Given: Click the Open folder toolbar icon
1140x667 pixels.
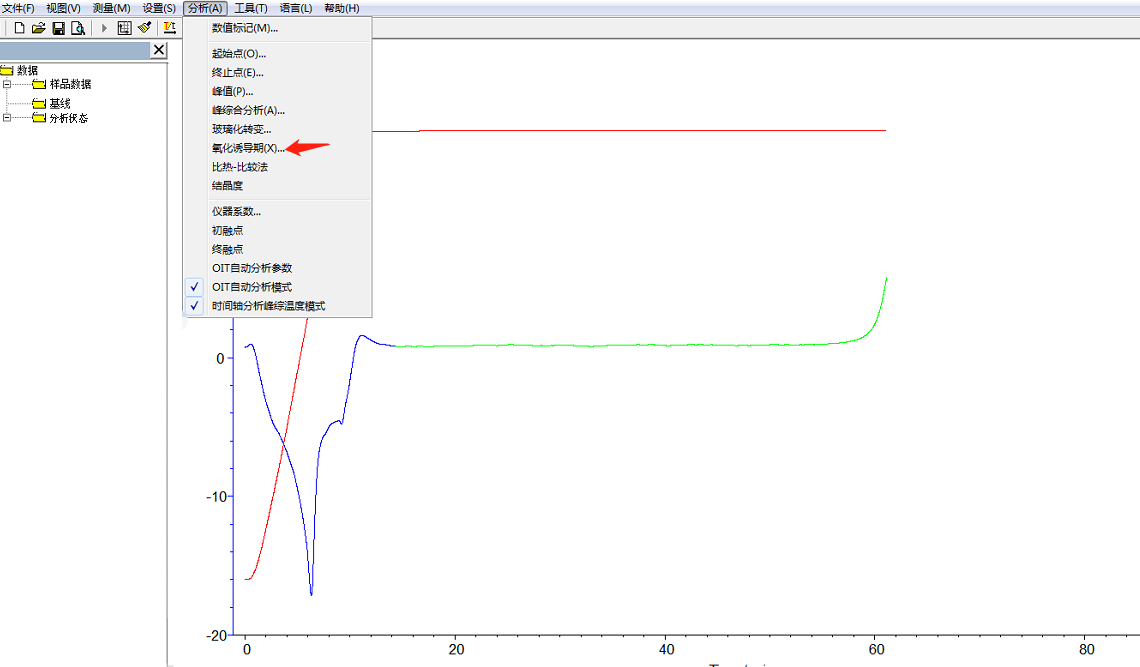Looking at the screenshot, I should 39,28.
